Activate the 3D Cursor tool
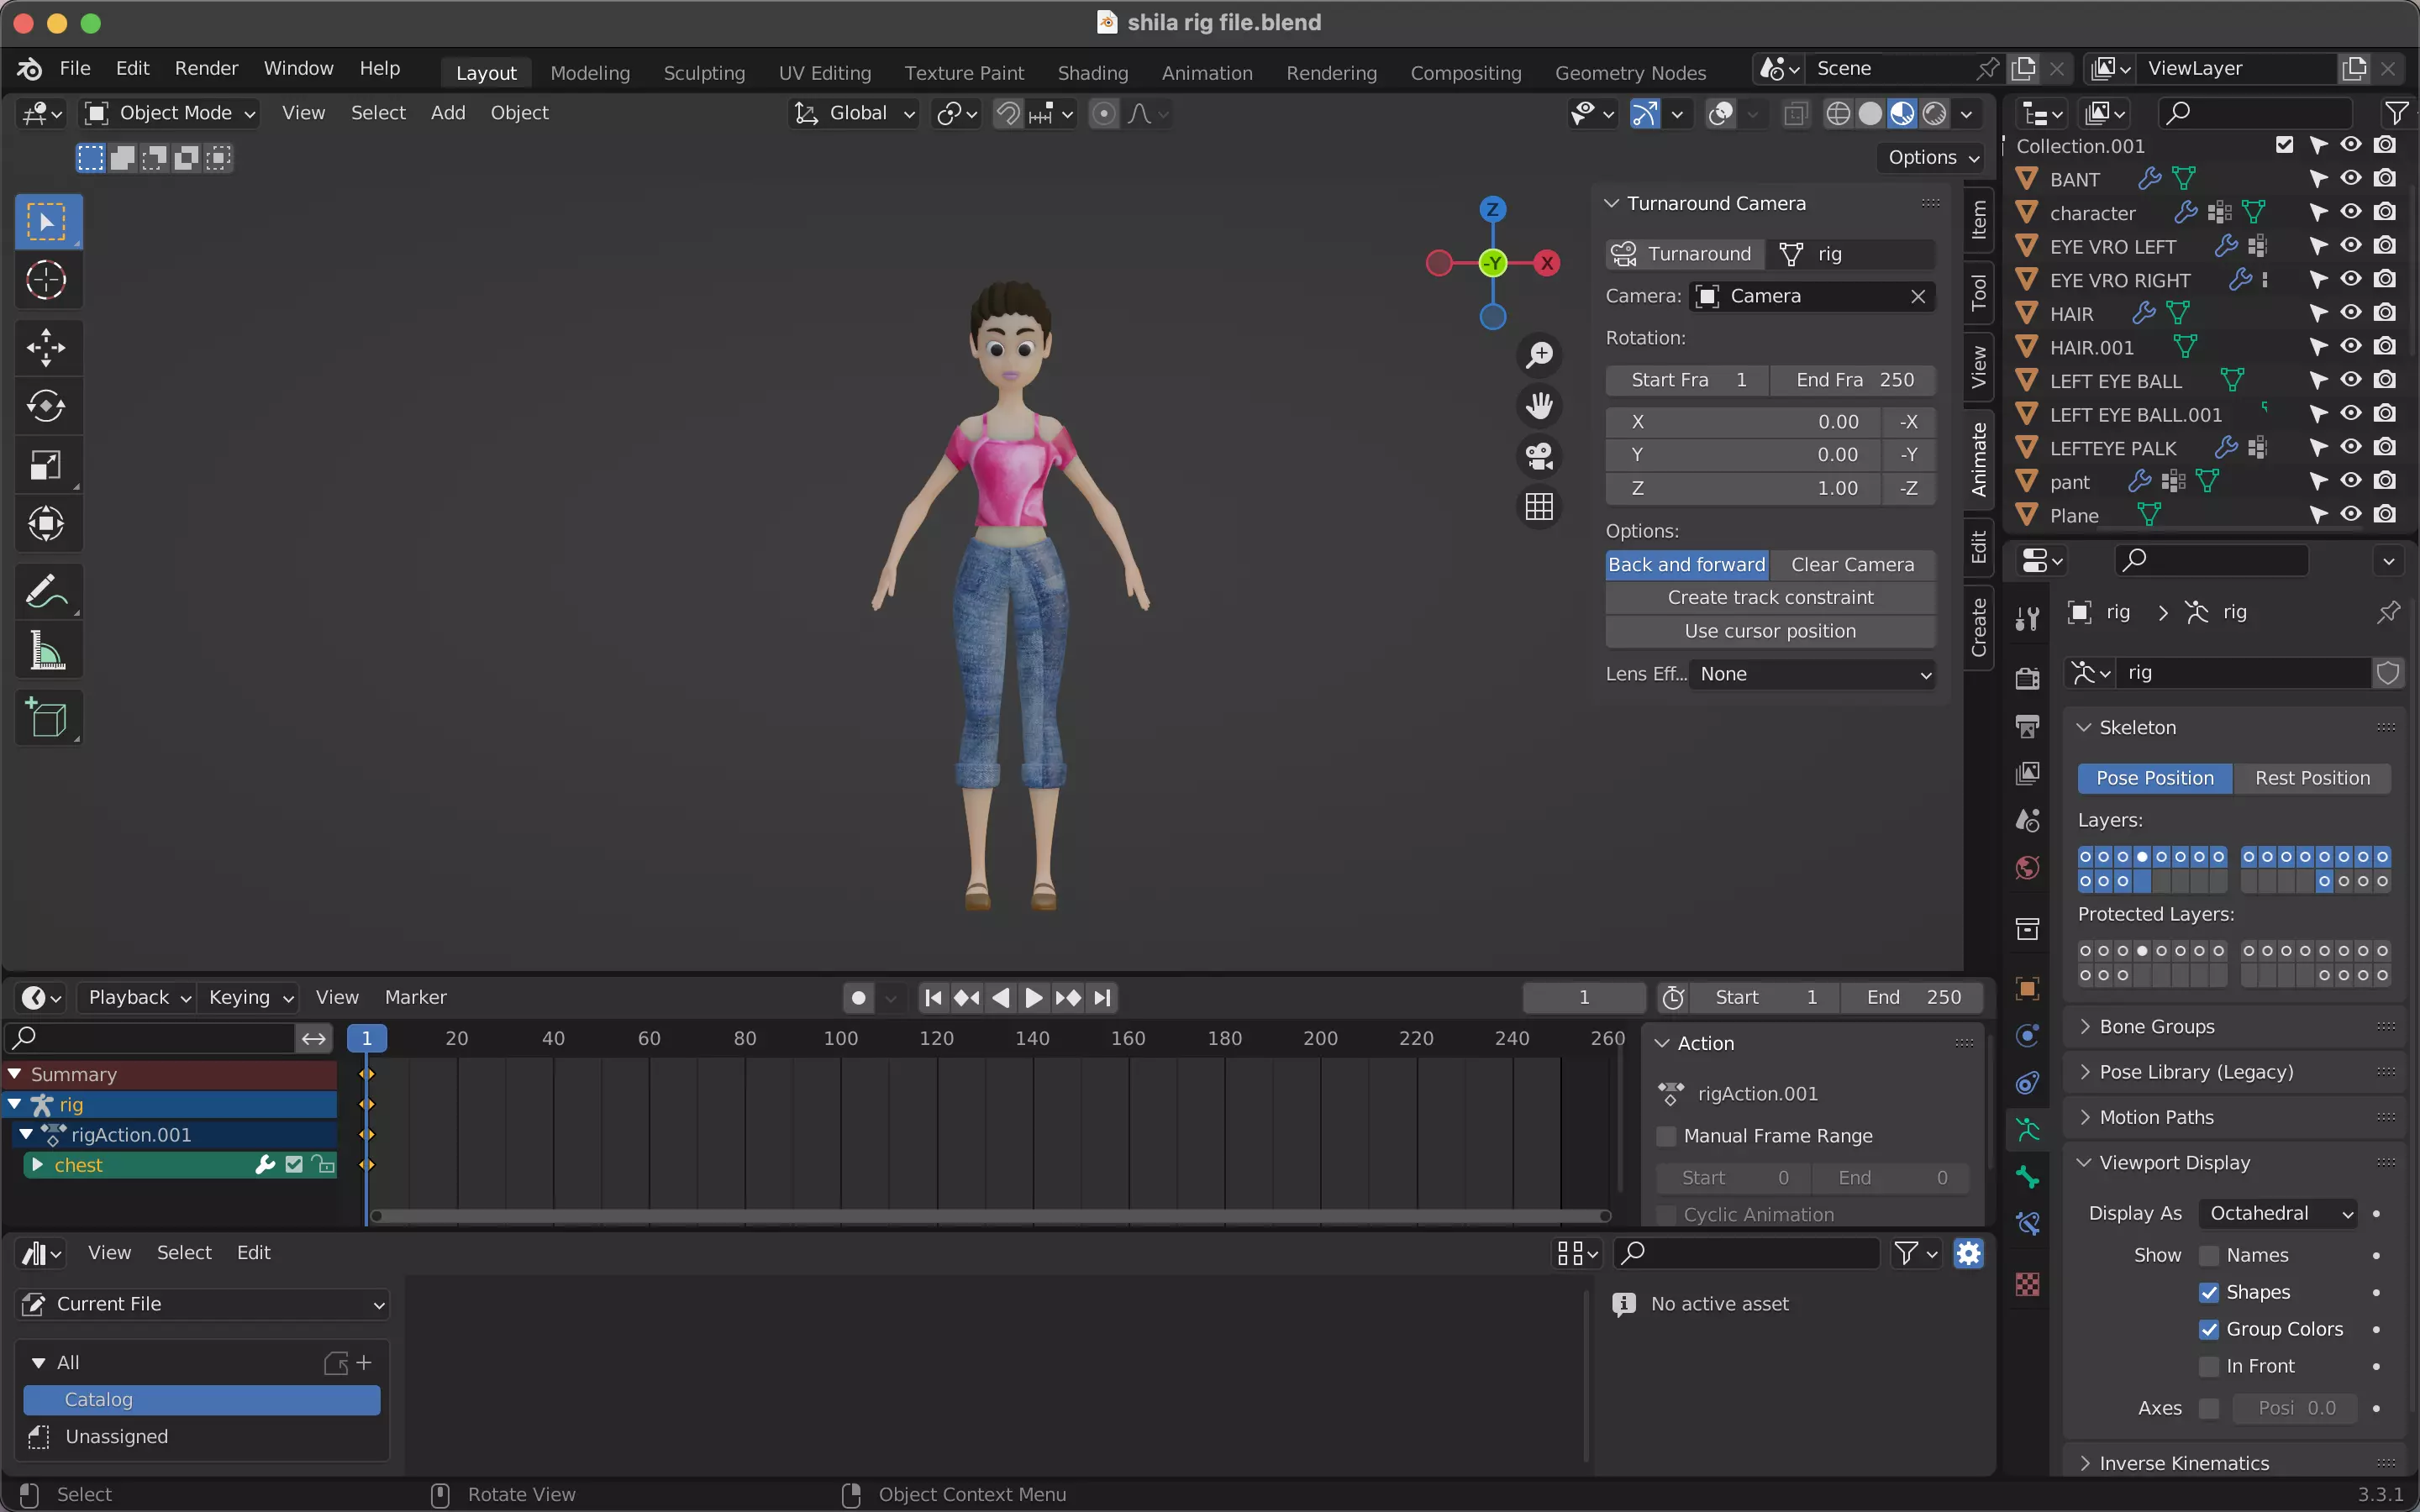 pos(47,280)
